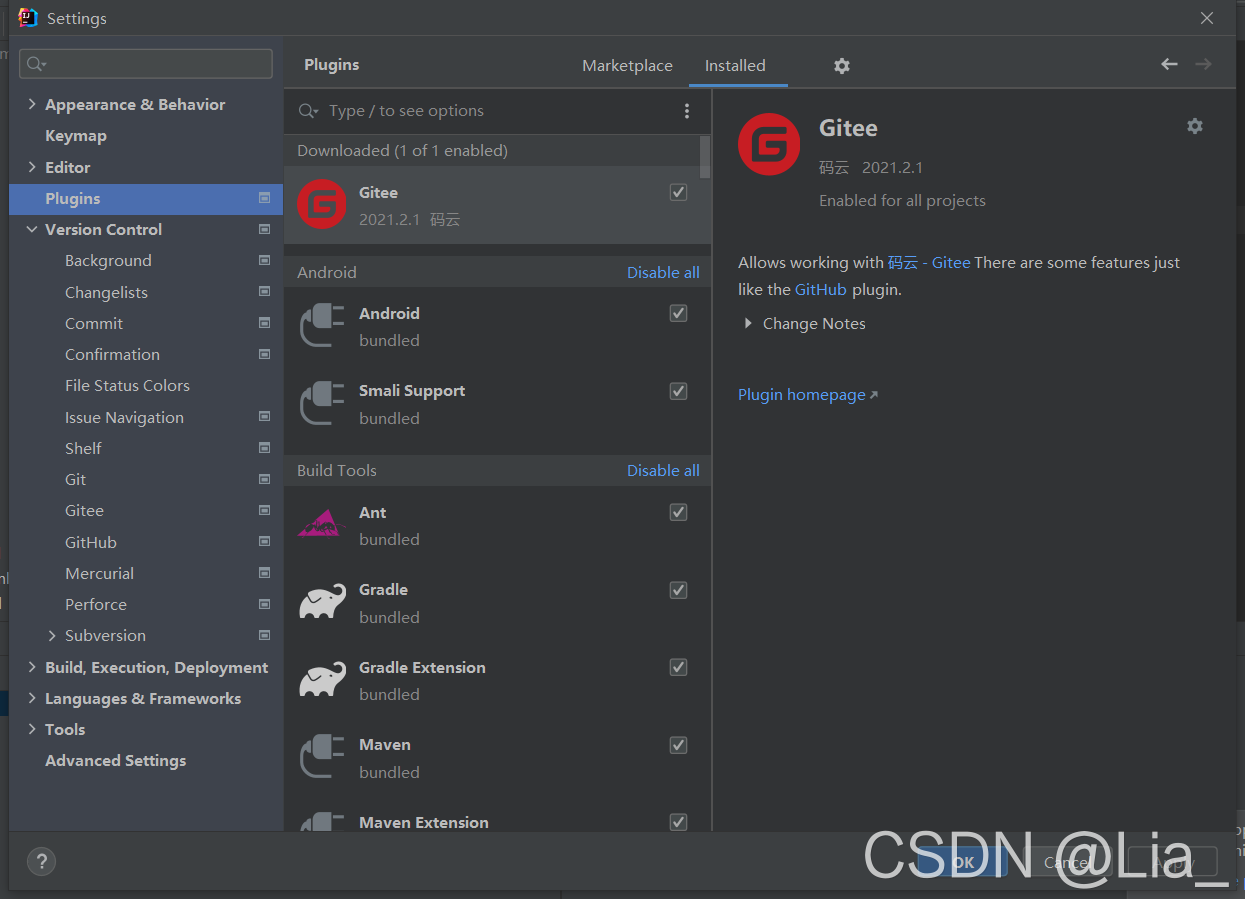Click the plugin list scrollbar

(x=705, y=157)
